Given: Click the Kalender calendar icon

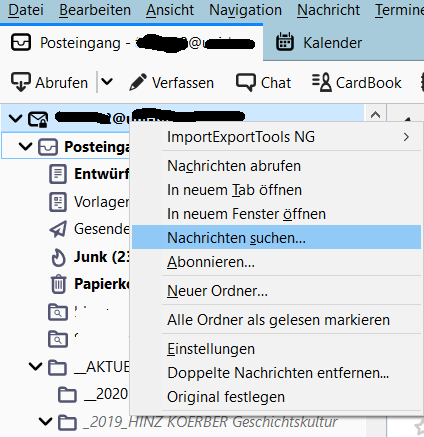Looking at the screenshot, I should click(285, 42).
